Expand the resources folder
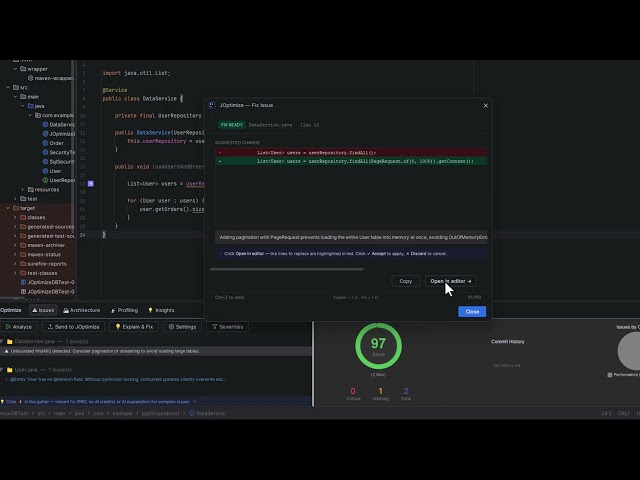This screenshot has height=480, width=640. 23,189
